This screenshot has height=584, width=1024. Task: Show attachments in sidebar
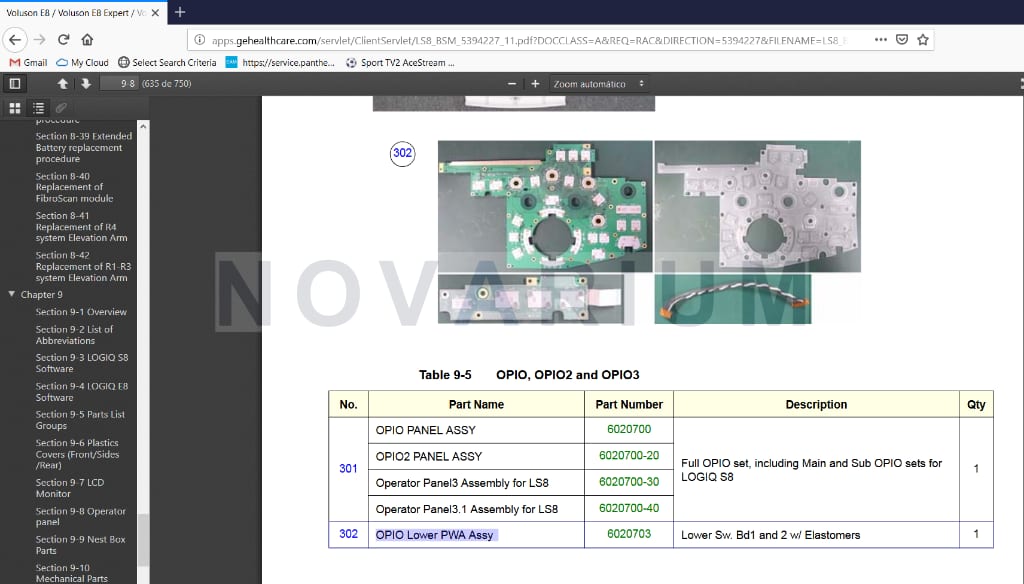(61, 108)
